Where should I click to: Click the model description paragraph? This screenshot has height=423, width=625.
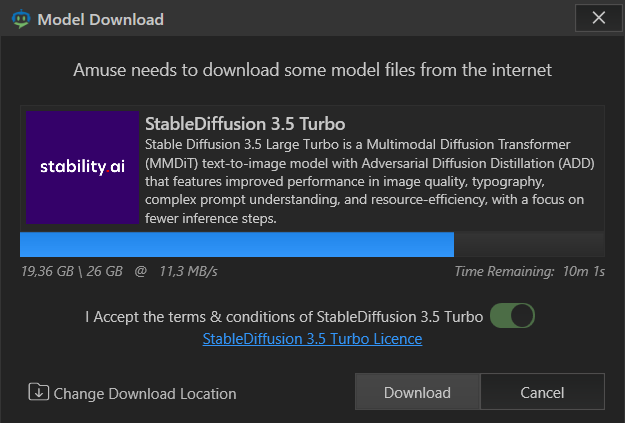click(x=369, y=181)
